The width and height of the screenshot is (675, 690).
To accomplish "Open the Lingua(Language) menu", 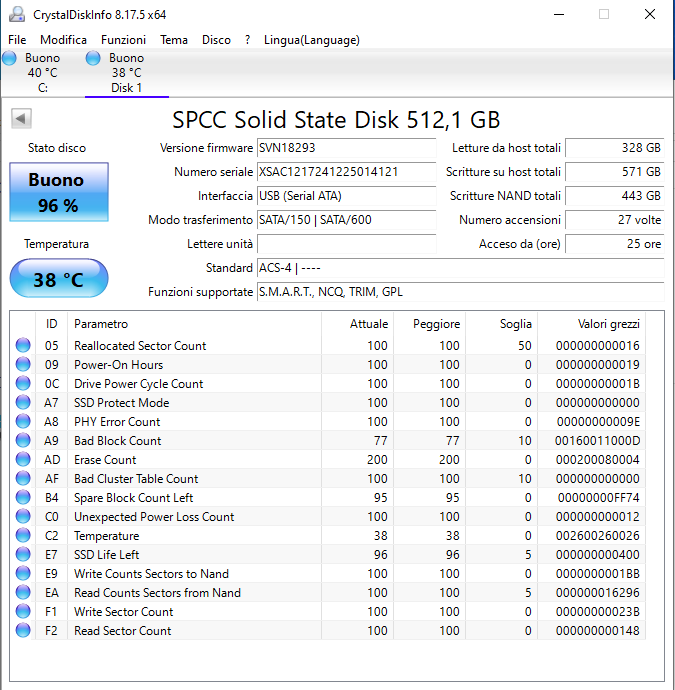I will pyautogui.click(x=311, y=40).
